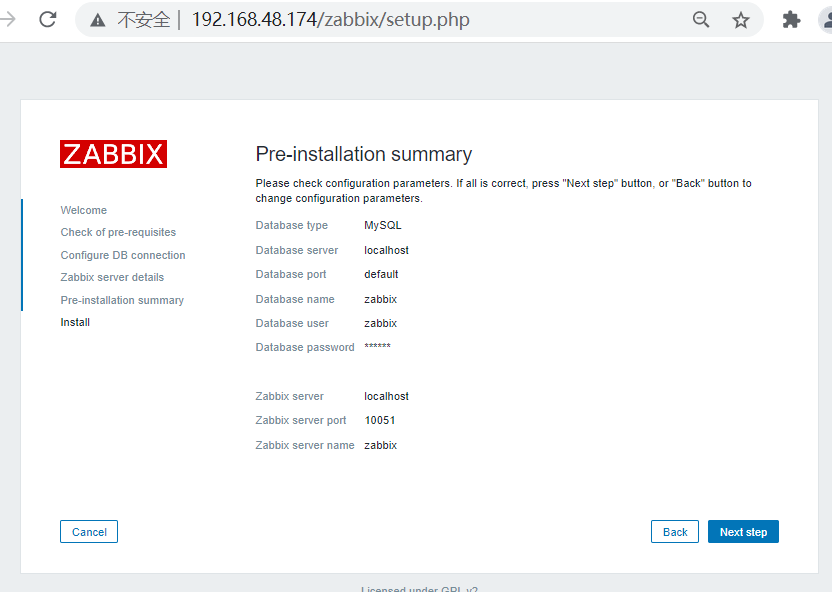The width and height of the screenshot is (832, 592).
Task: Open the browser extensions puzzle icon
Action: 791,20
